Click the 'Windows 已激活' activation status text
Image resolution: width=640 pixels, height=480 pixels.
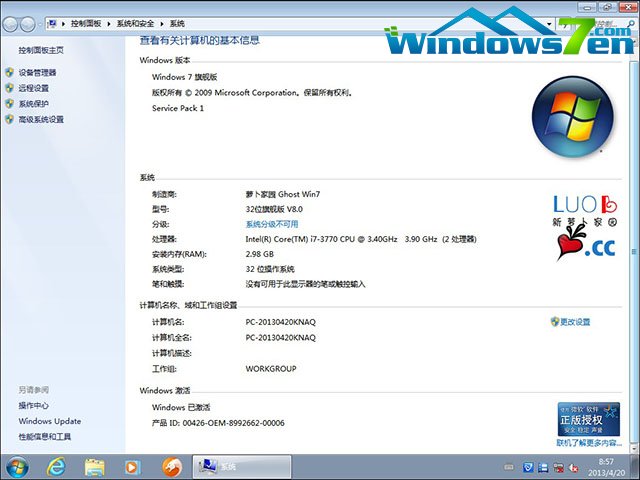181,407
